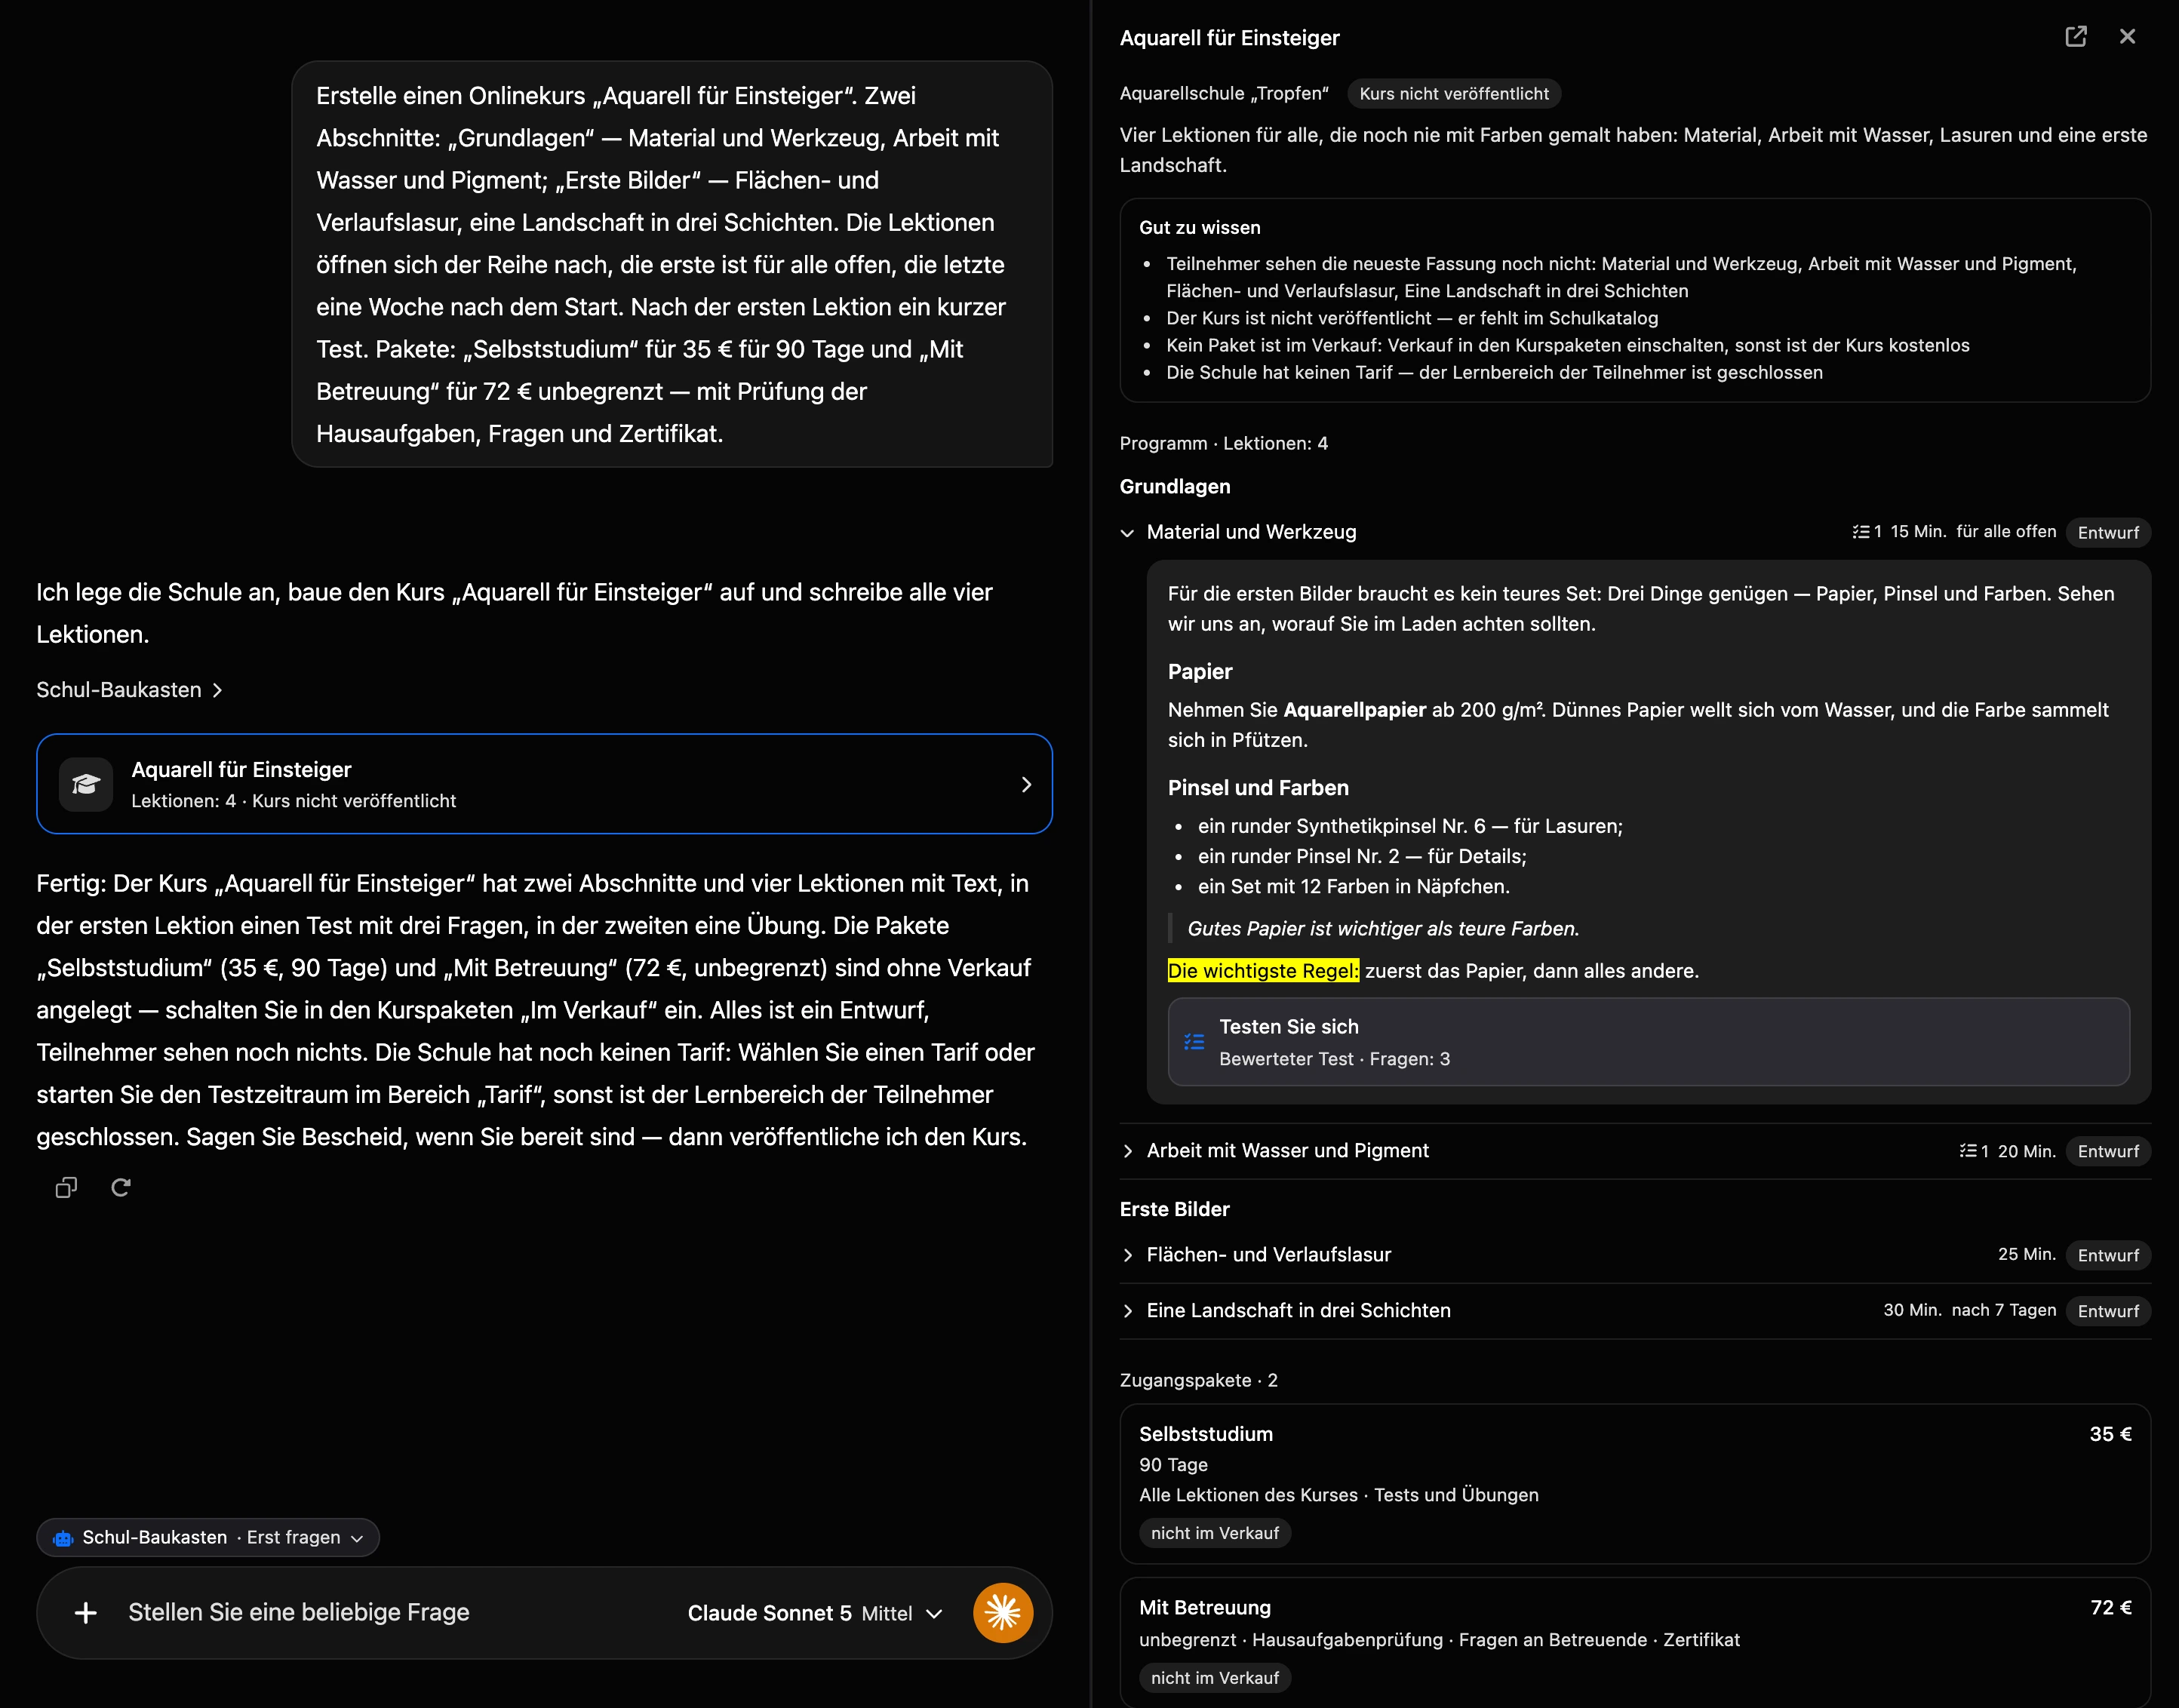The image size is (2179, 1708).
Task: Open the Testen Sie sich quiz card
Action: (x=1648, y=1042)
